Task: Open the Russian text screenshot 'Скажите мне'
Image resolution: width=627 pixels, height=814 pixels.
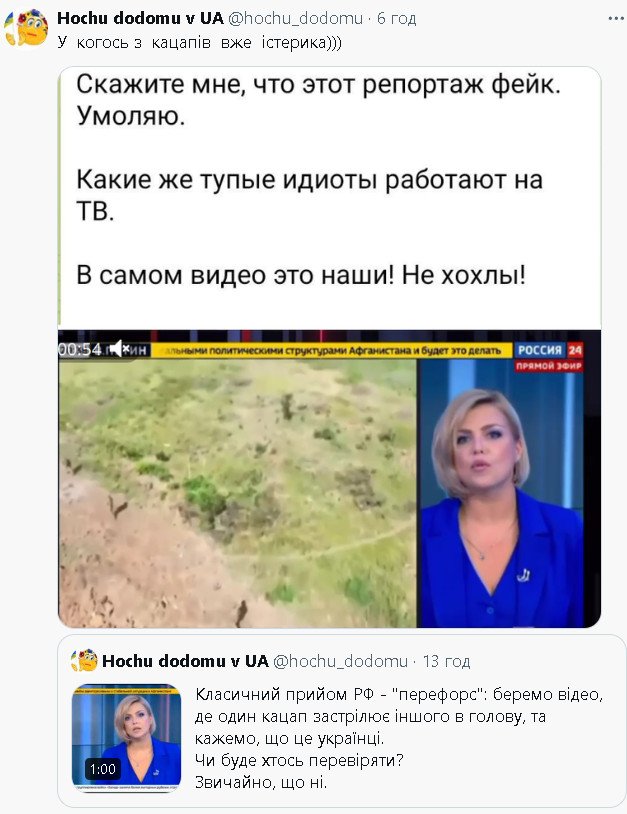Action: pyautogui.click(x=330, y=197)
